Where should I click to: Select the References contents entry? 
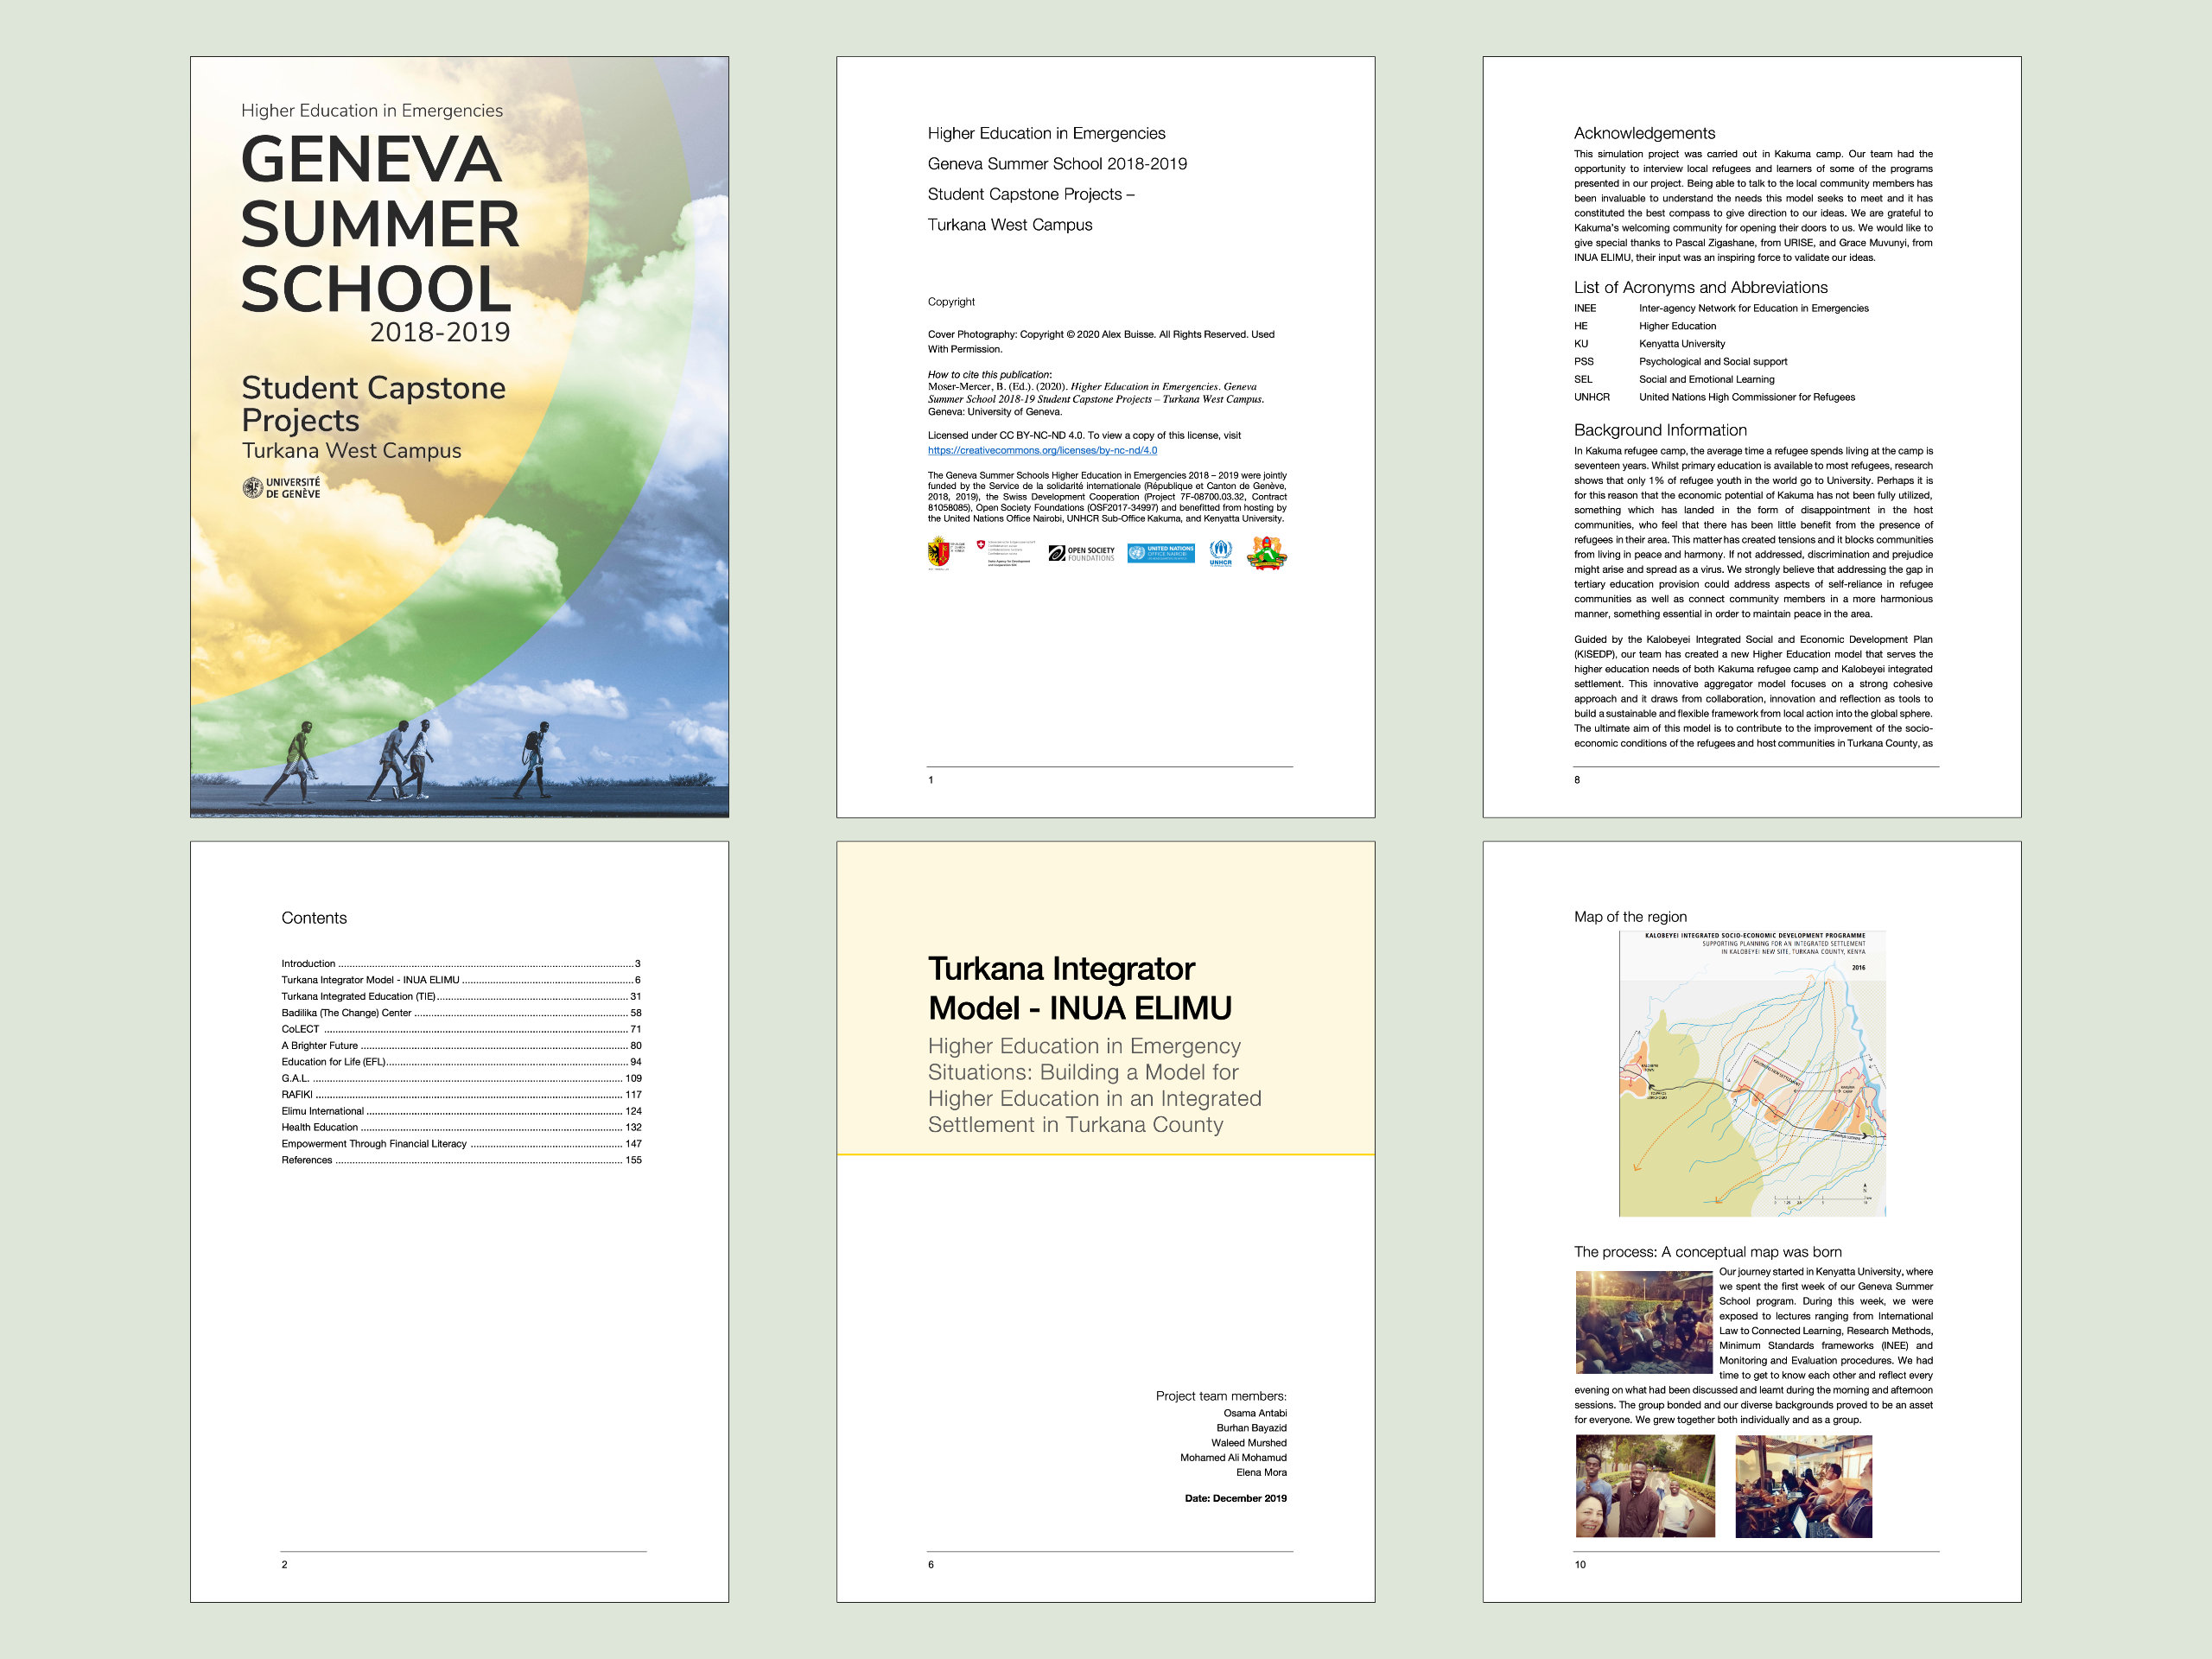306,1160
